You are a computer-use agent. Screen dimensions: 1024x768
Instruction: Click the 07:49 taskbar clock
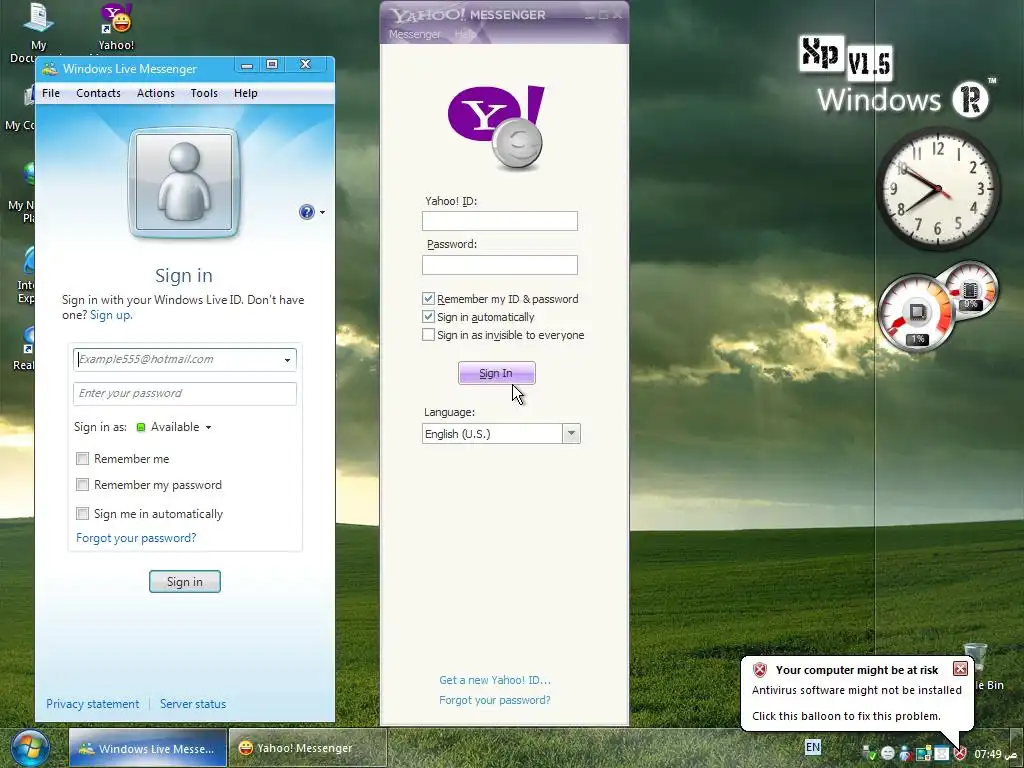[995, 754]
